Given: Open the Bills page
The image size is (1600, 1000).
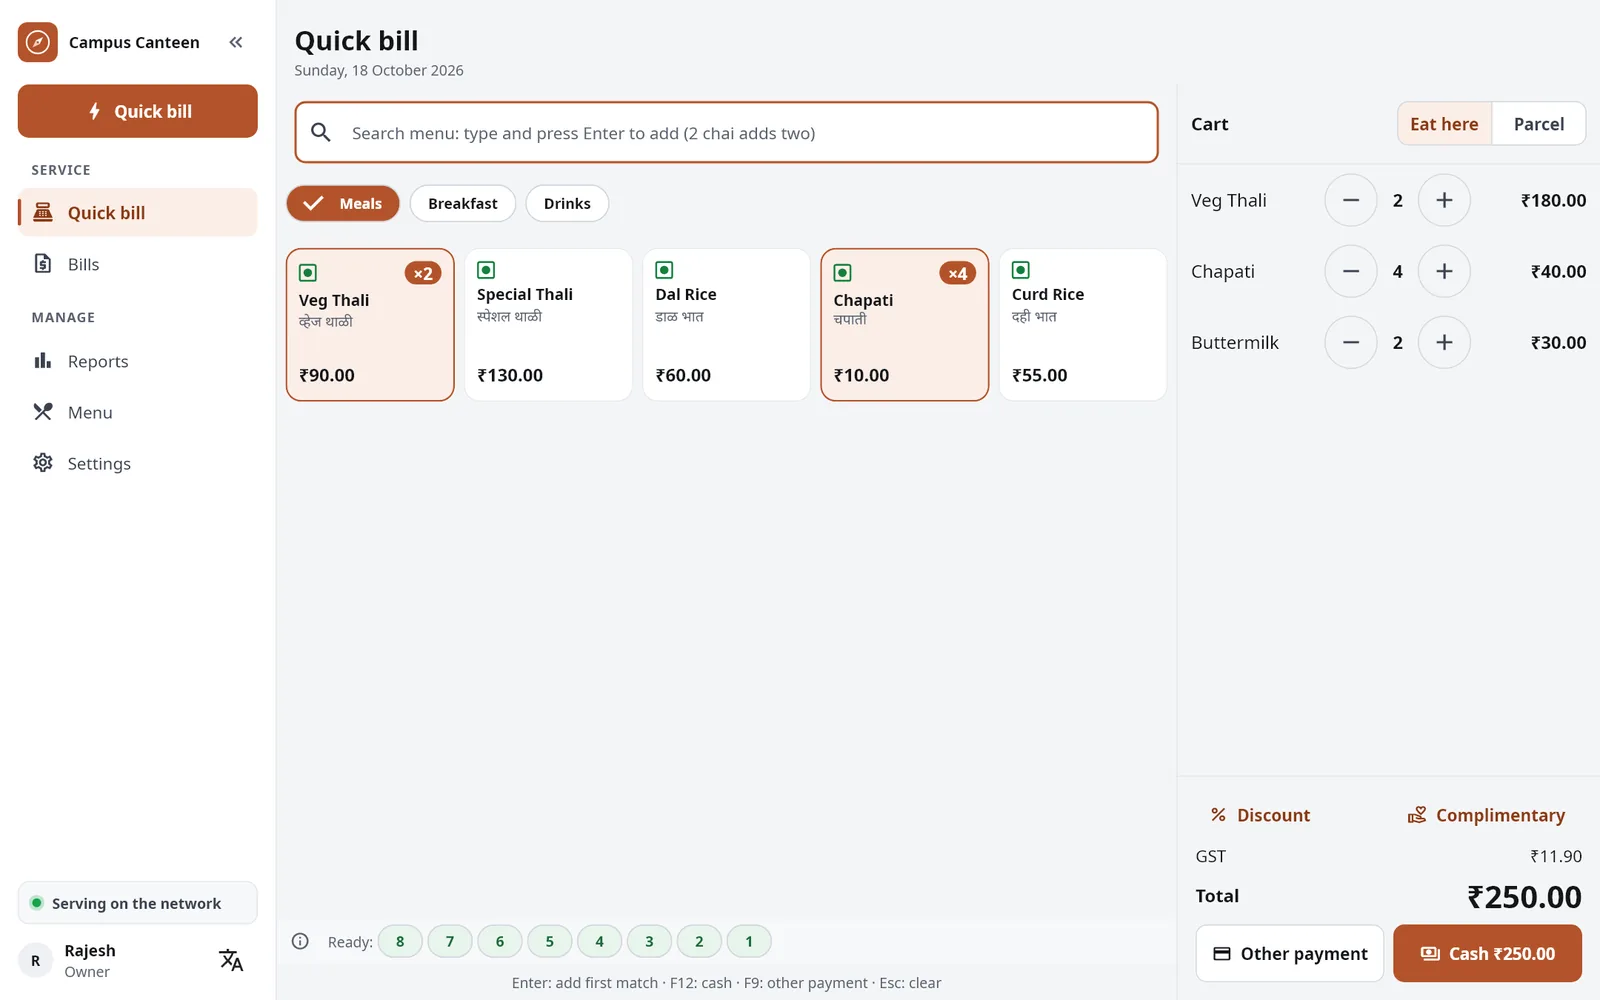Looking at the screenshot, I should (138, 264).
